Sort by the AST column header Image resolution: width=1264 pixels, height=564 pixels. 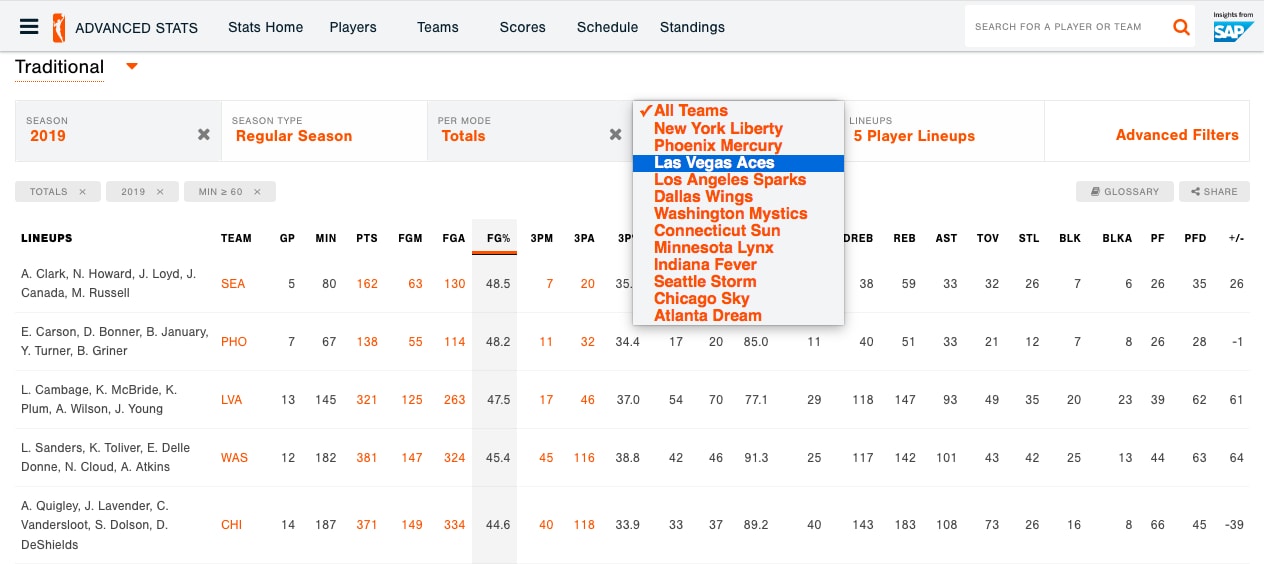click(946, 238)
